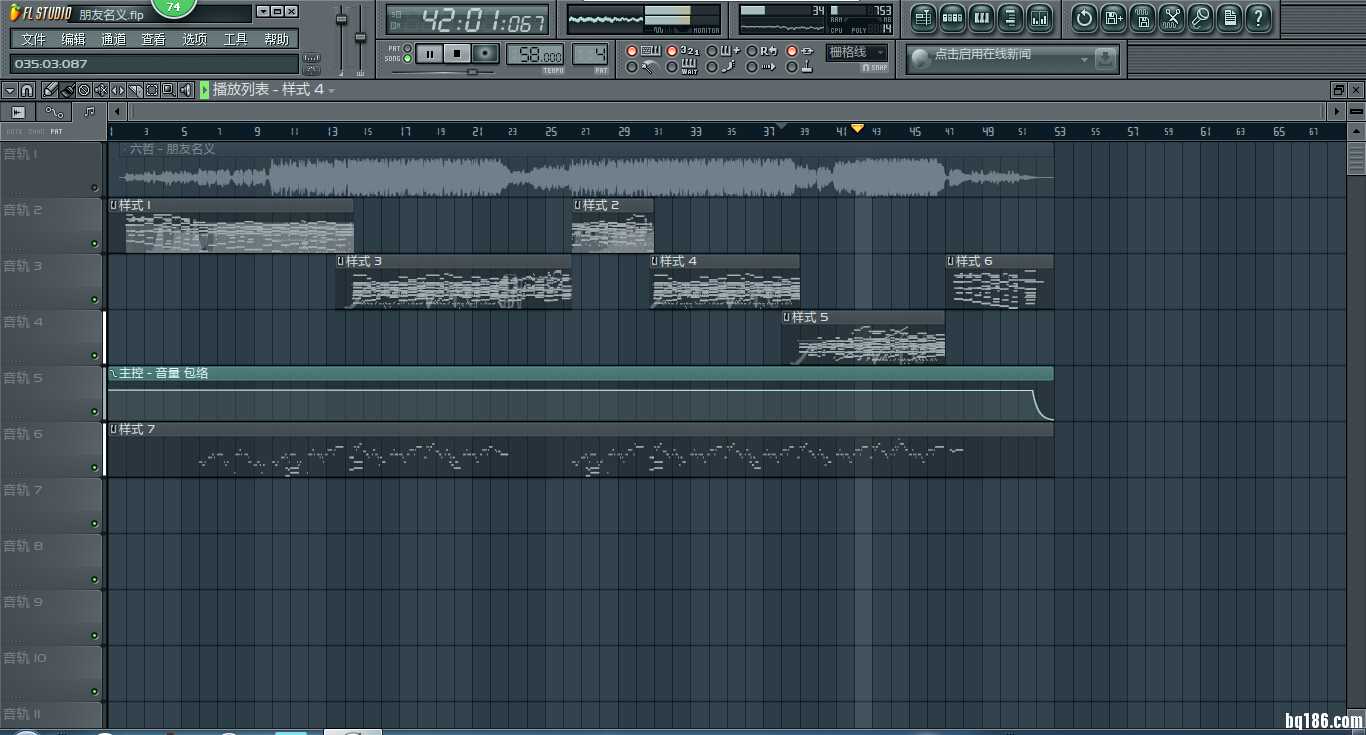Click the green playlist play arrow
1366x735 pixels.
coord(205,90)
